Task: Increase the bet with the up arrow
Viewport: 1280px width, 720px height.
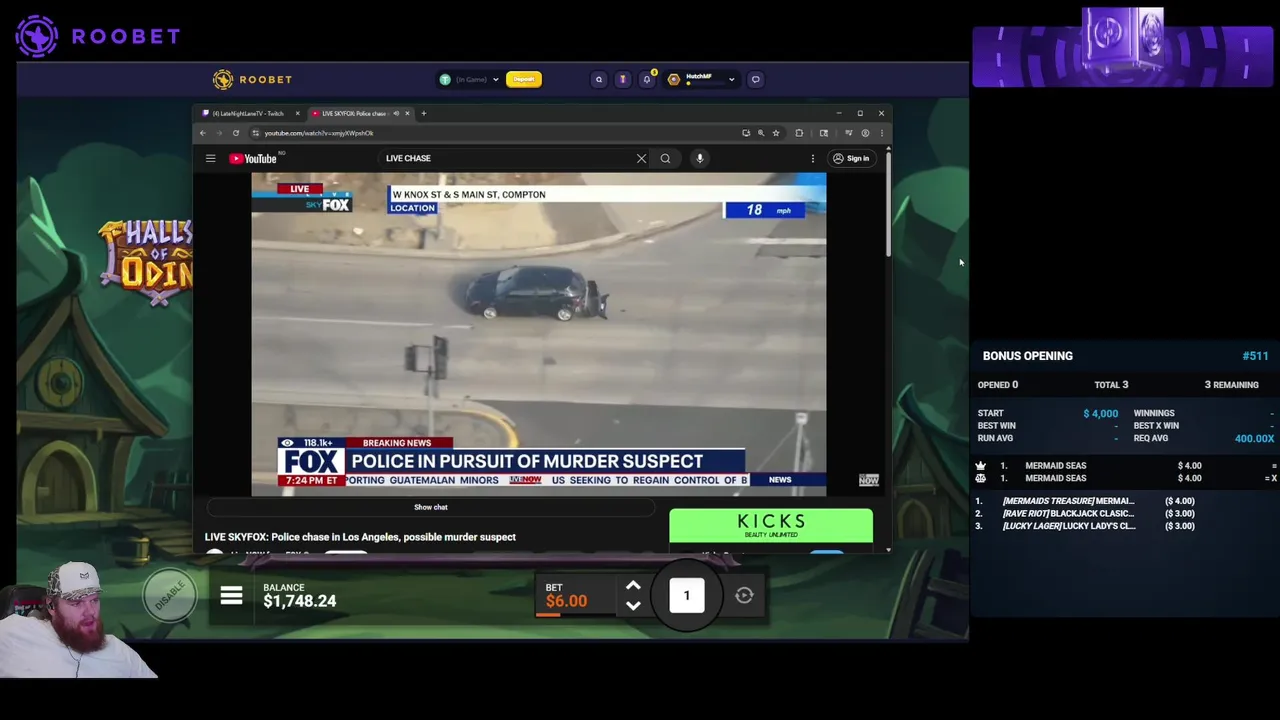Action: [x=633, y=586]
